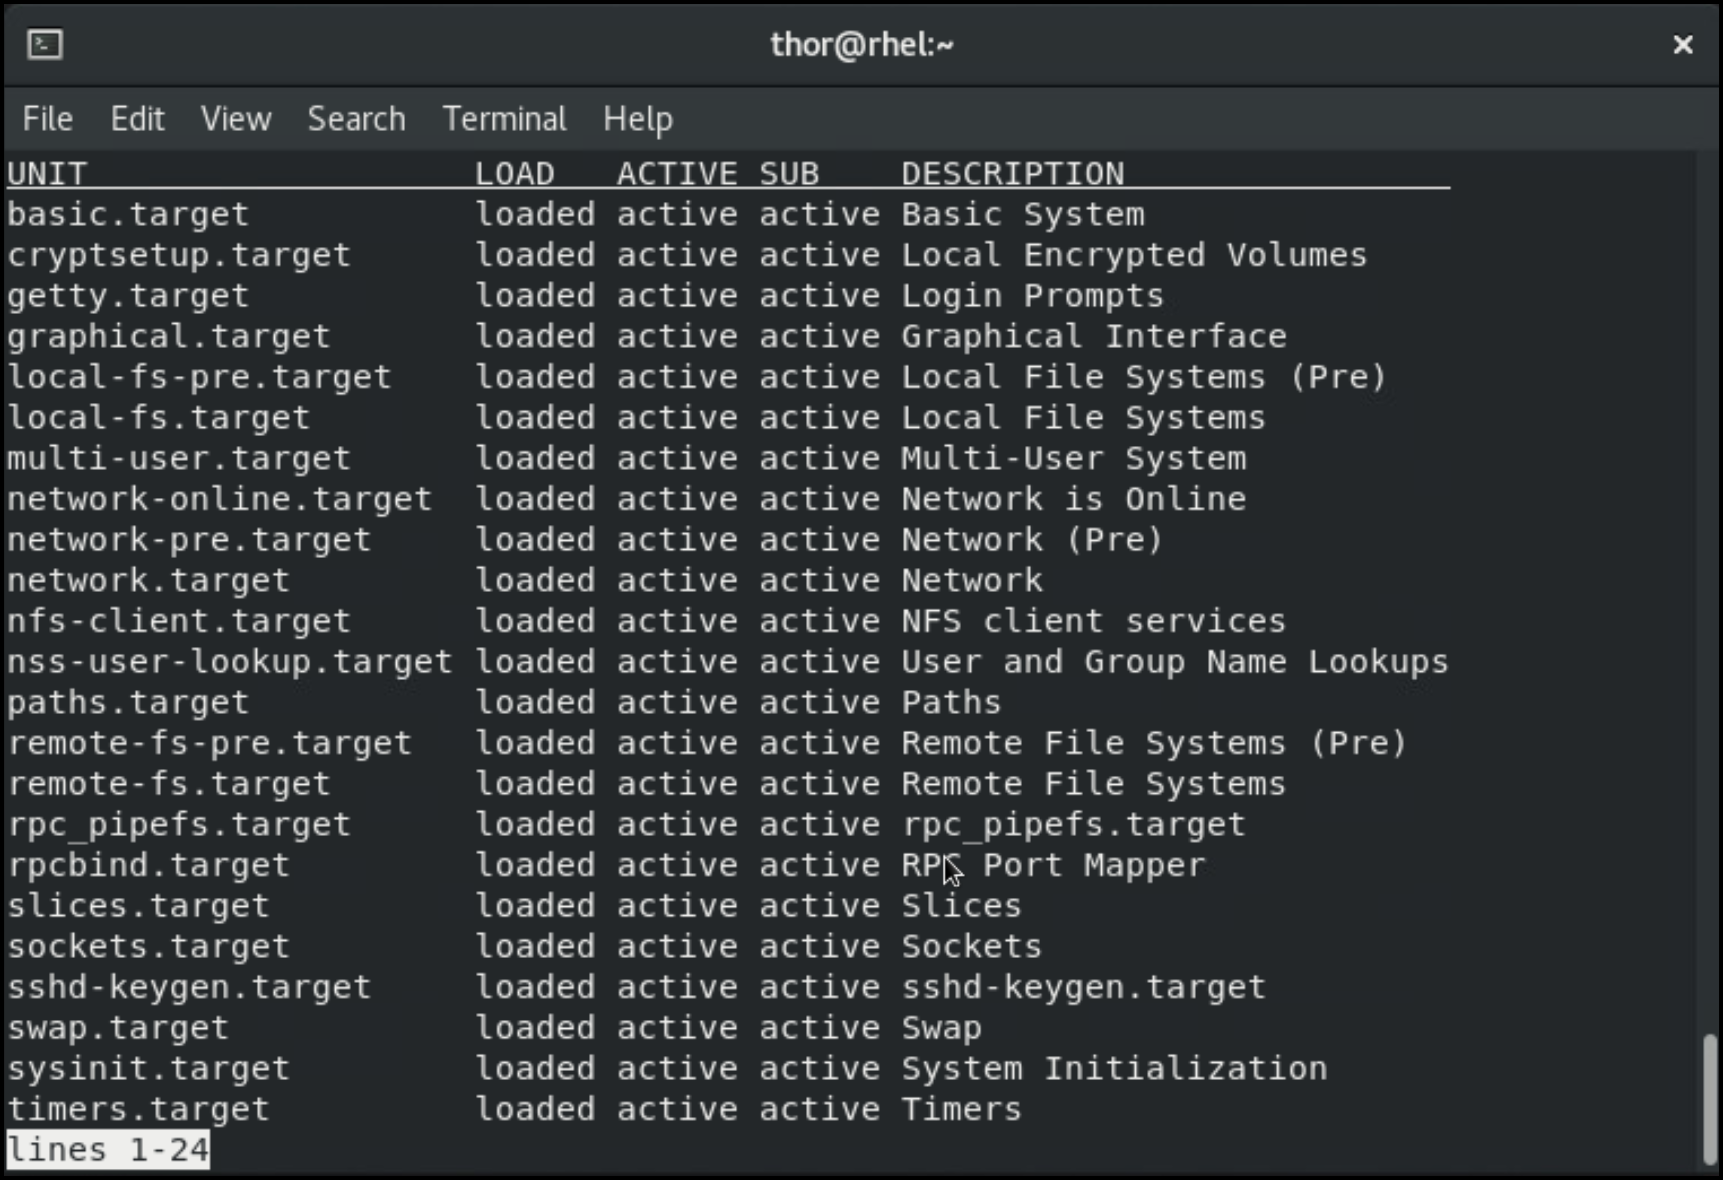Click the 'lines 1-24' pager status
The height and width of the screenshot is (1180, 1723).
(108, 1150)
